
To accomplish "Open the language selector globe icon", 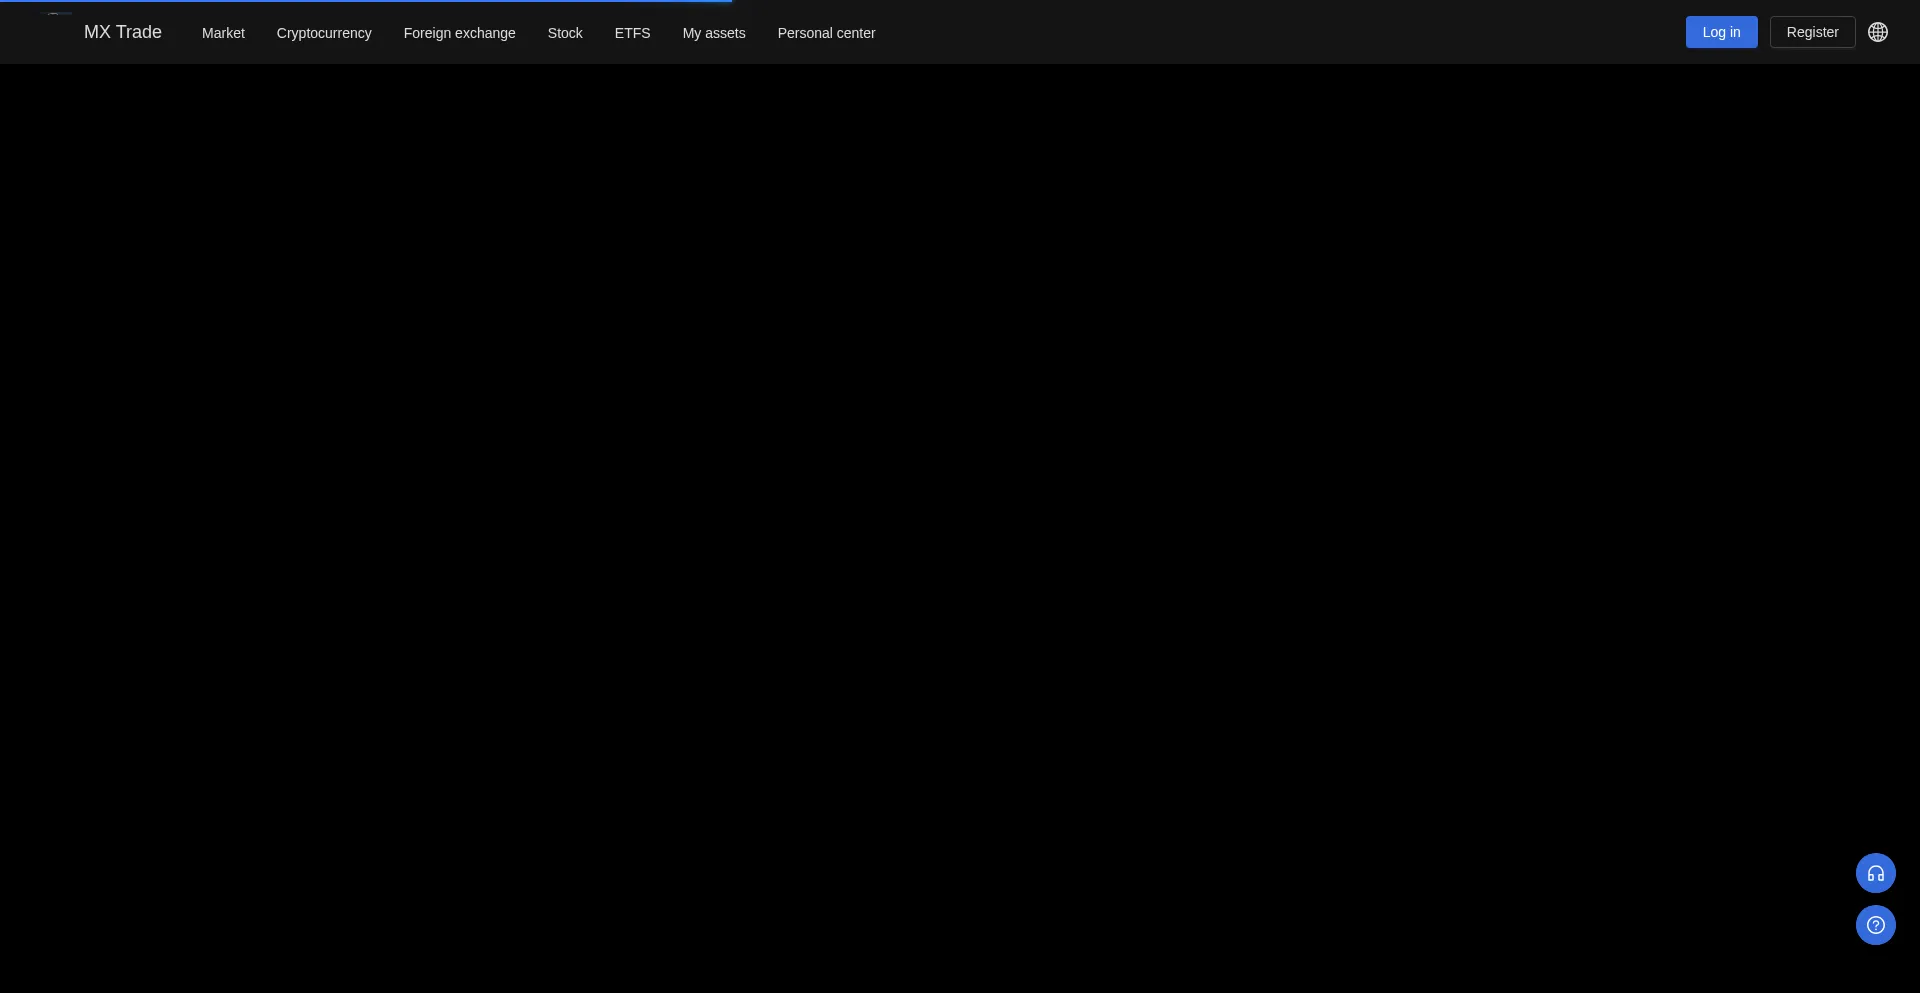I will point(1878,32).
